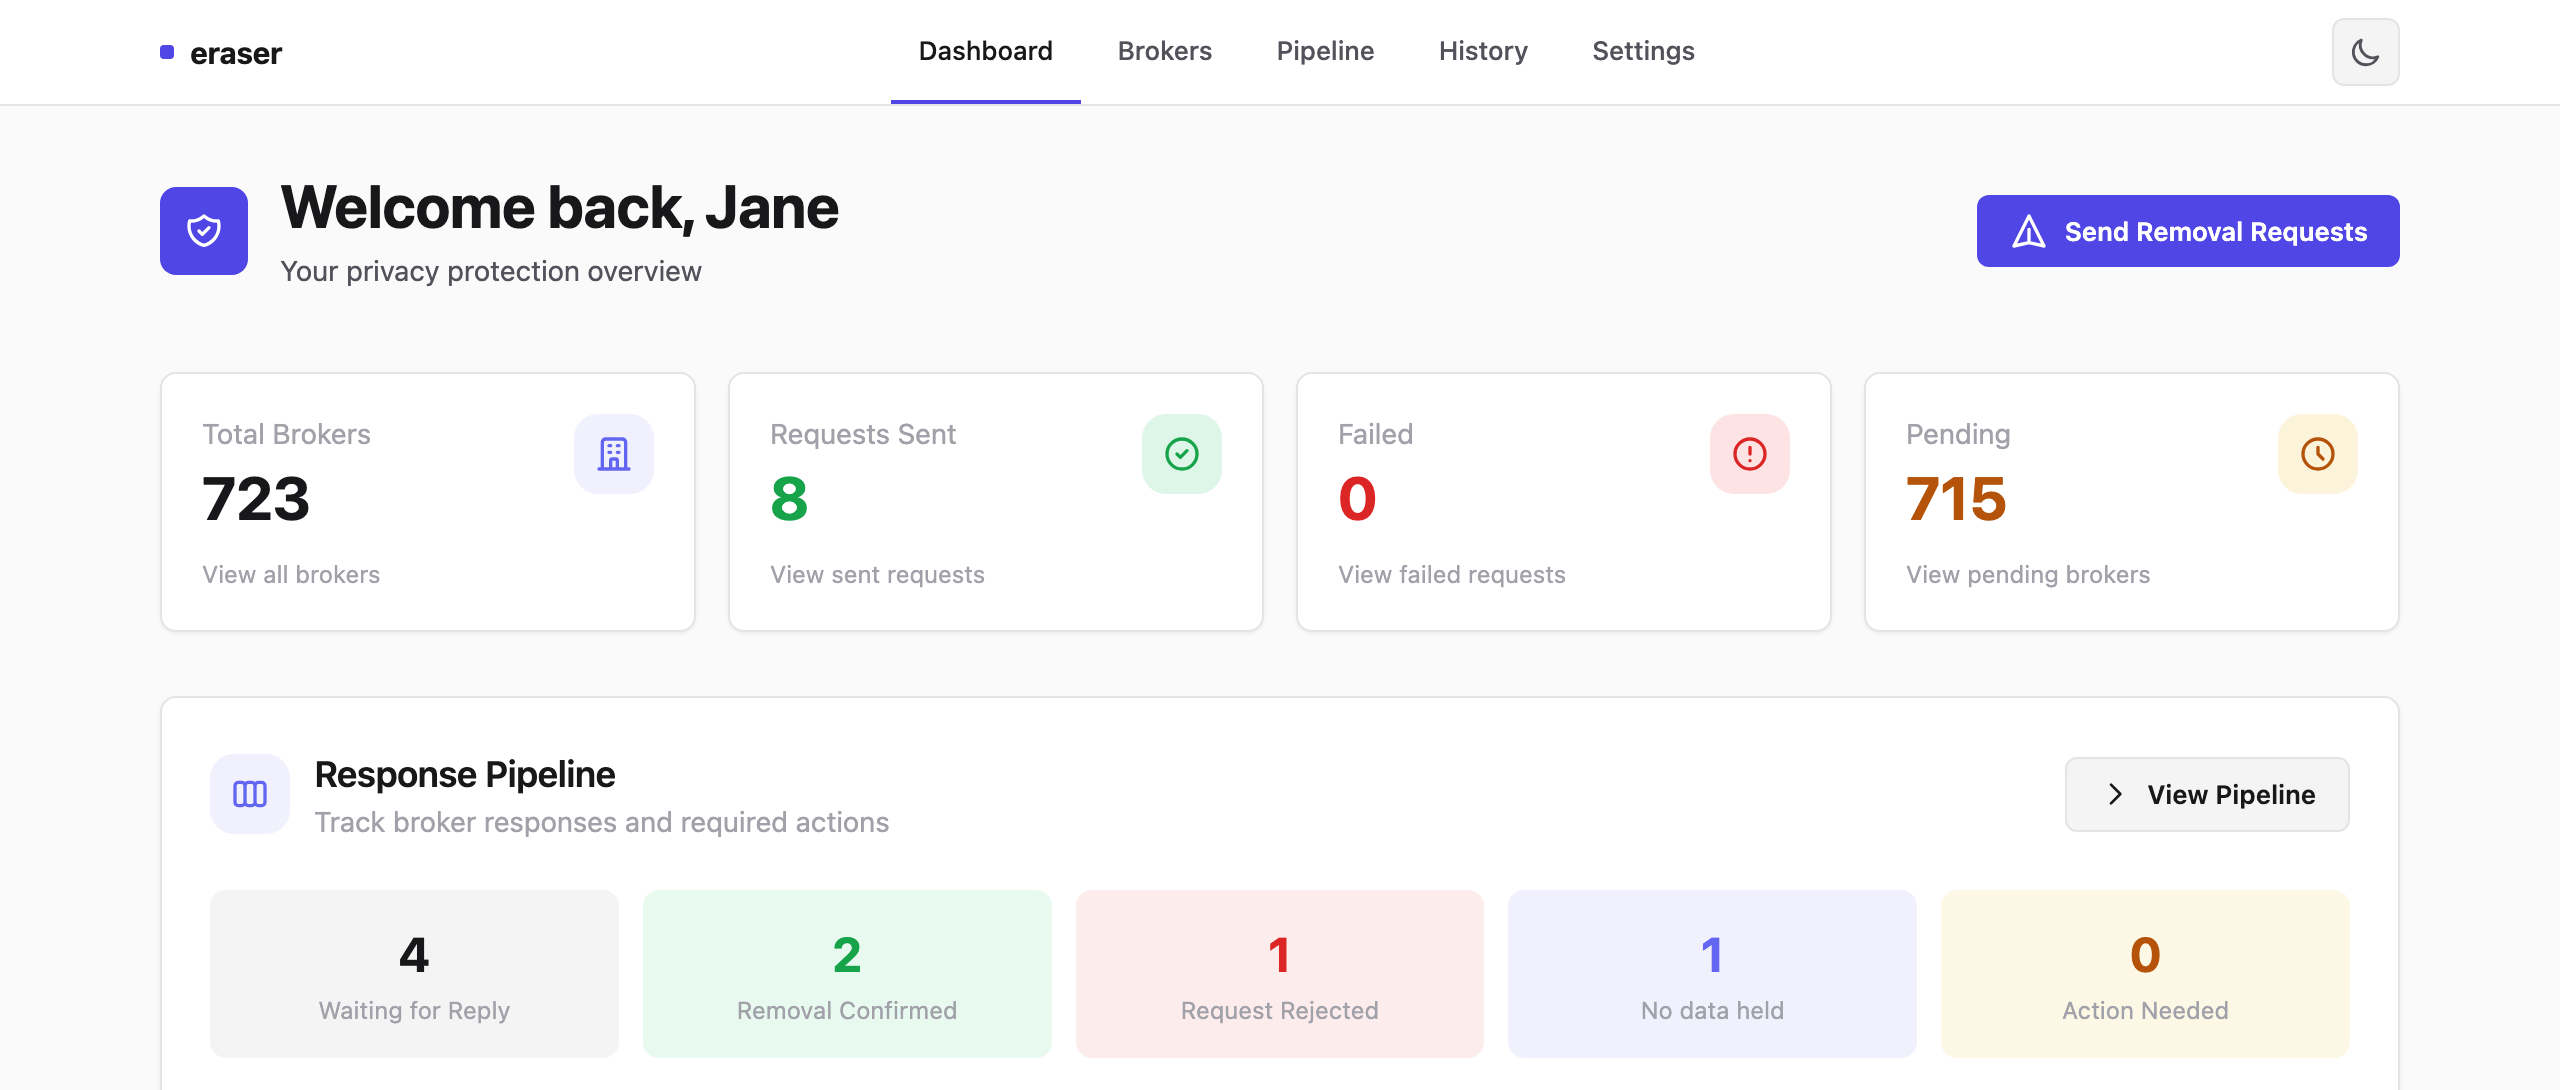Open the No data held tile

coord(1712,974)
